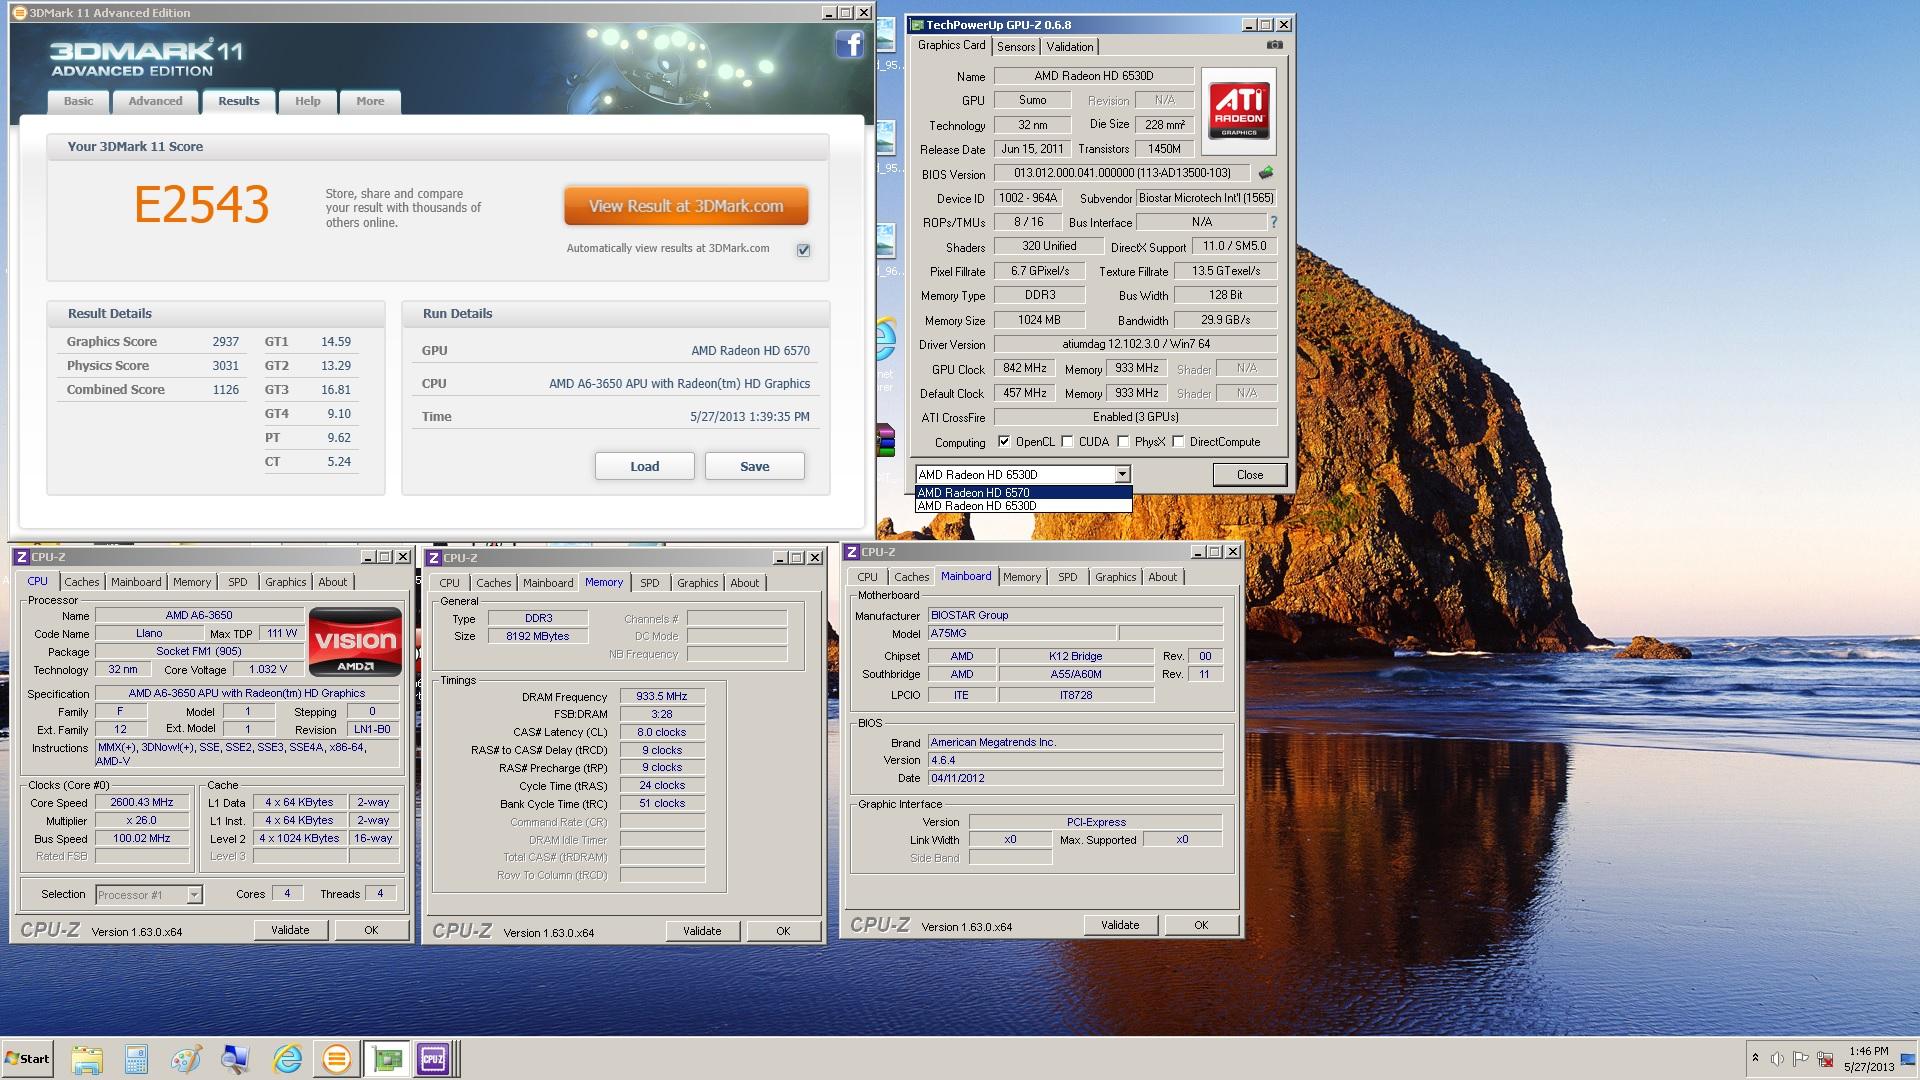Open the More tab in 3DMark

point(370,101)
